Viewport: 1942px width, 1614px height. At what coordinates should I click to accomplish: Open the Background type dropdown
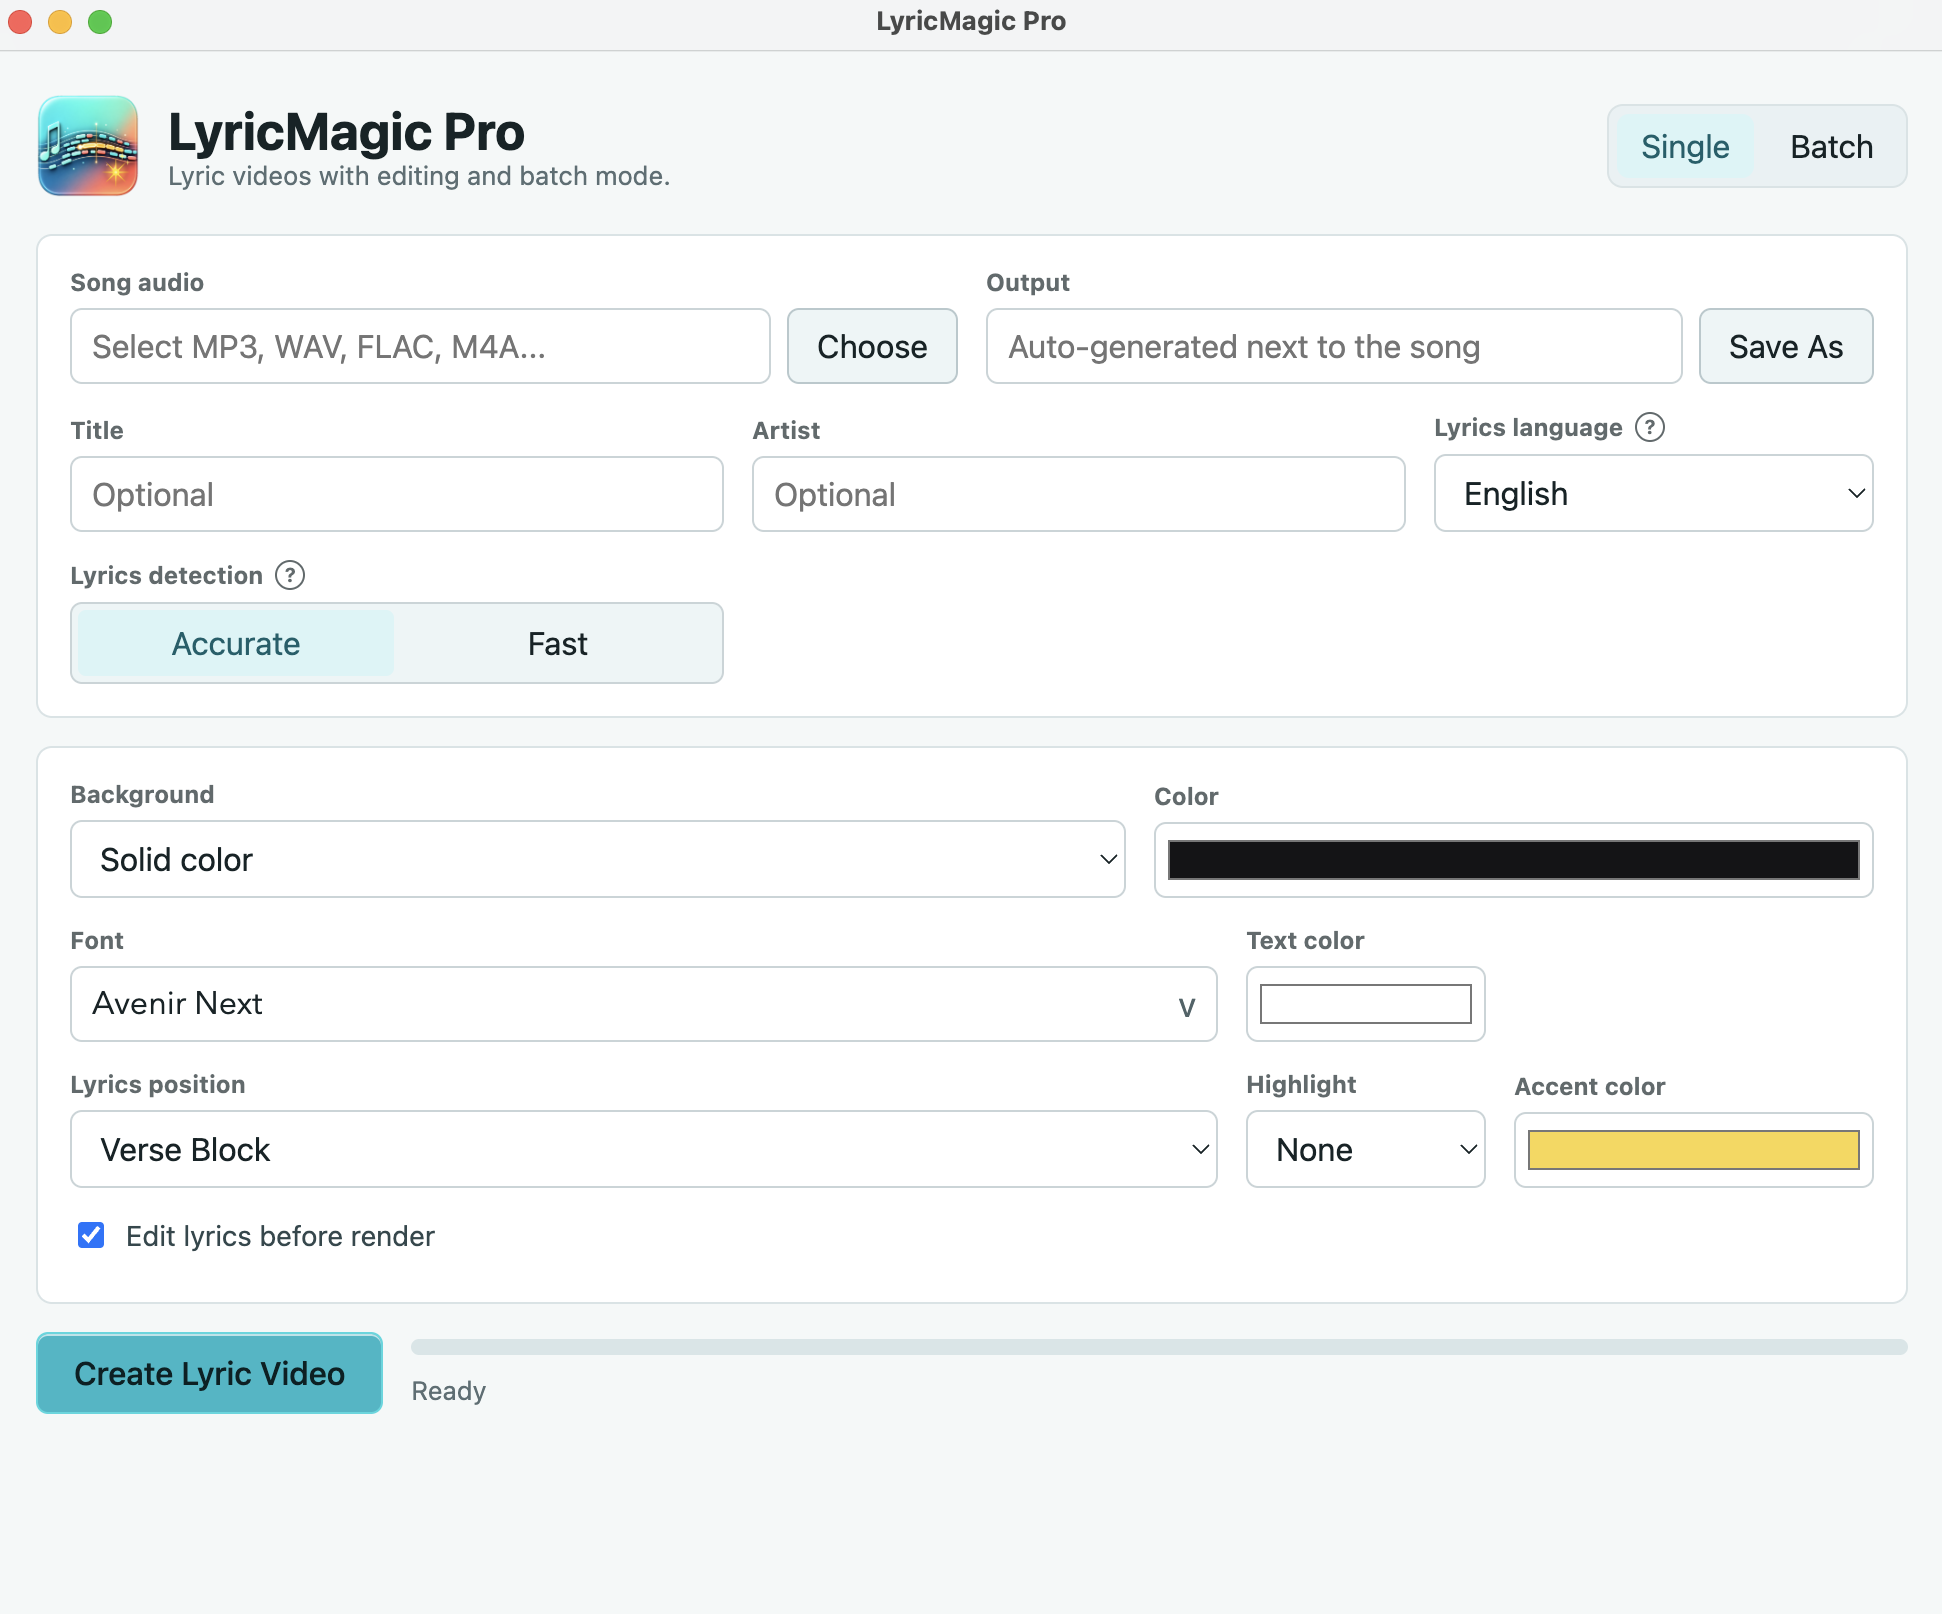(x=598, y=859)
